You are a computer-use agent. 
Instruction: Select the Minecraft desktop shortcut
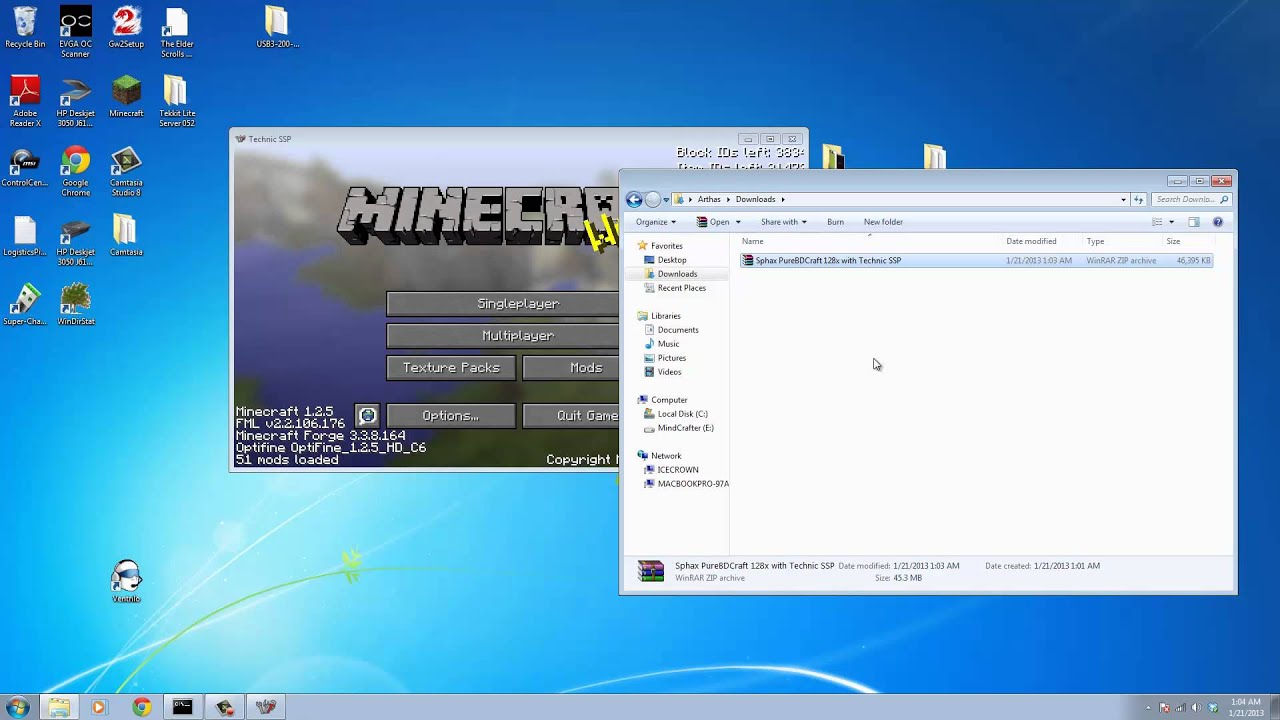pyautogui.click(x=126, y=97)
